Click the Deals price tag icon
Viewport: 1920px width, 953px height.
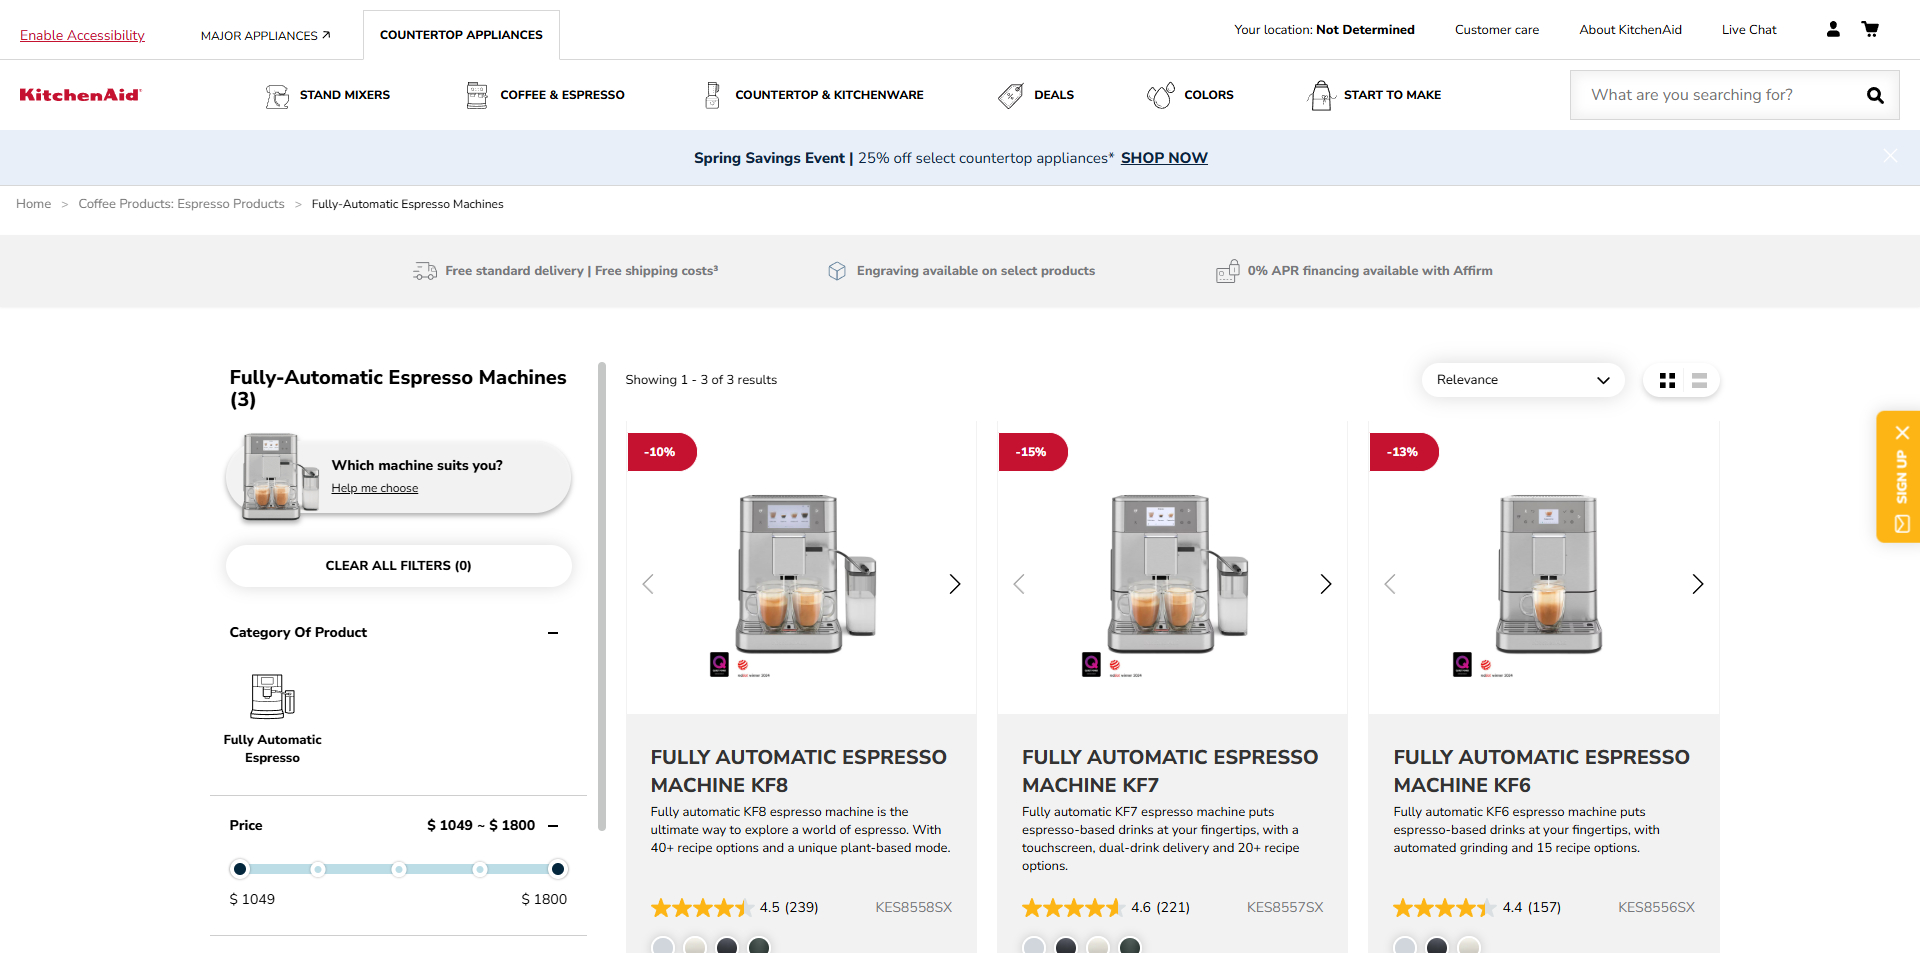pos(1011,95)
